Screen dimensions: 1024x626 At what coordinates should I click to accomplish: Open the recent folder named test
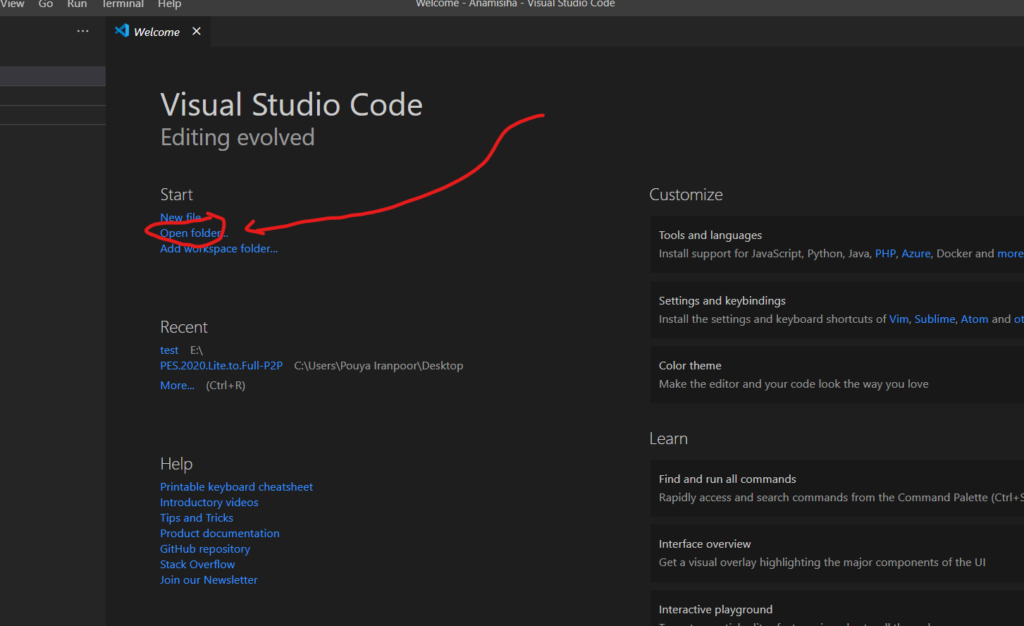(x=169, y=350)
